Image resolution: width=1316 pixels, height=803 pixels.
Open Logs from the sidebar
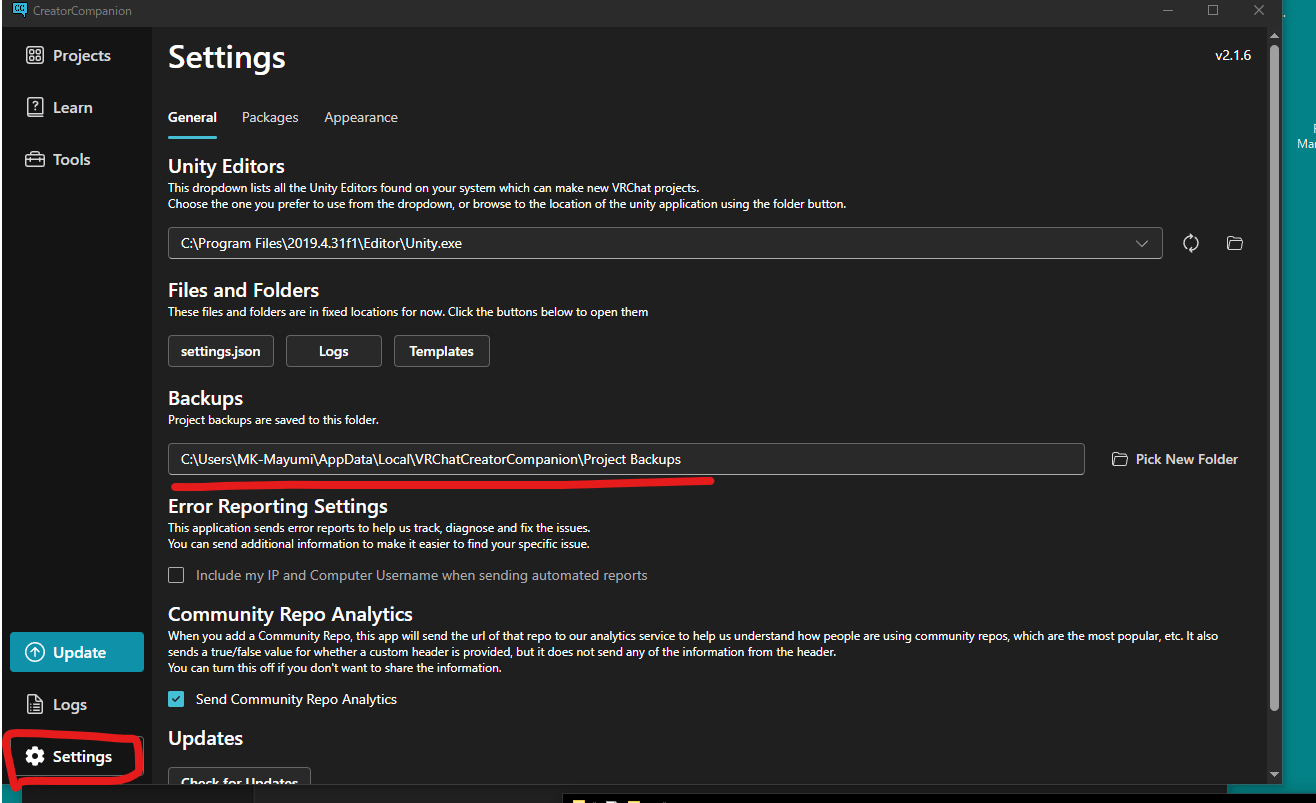57,705
